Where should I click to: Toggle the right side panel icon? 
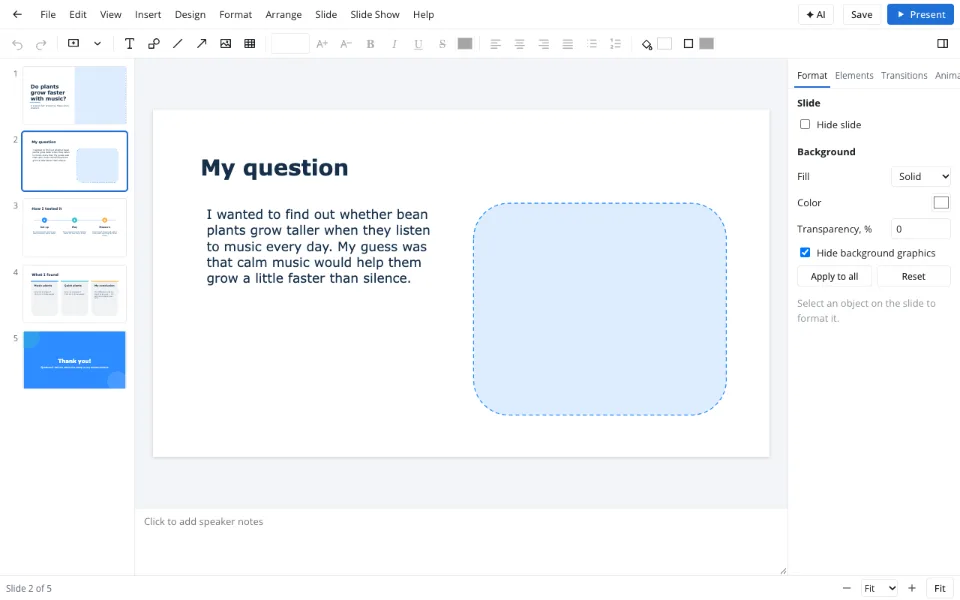[x=943, y=43]
